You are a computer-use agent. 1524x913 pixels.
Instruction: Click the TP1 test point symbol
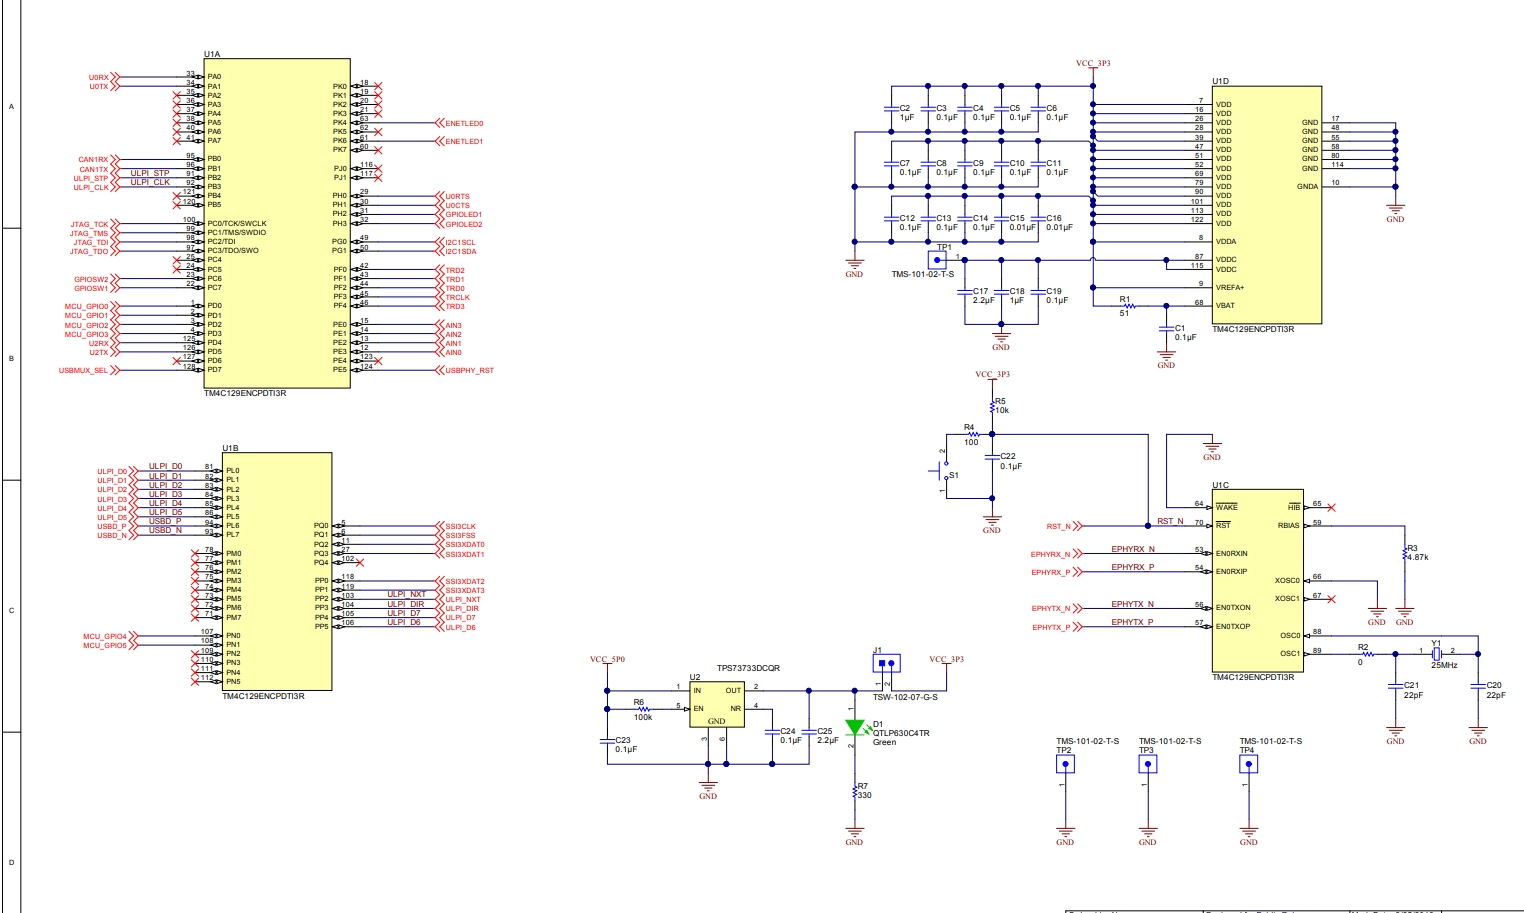click(x=937, y=260)
